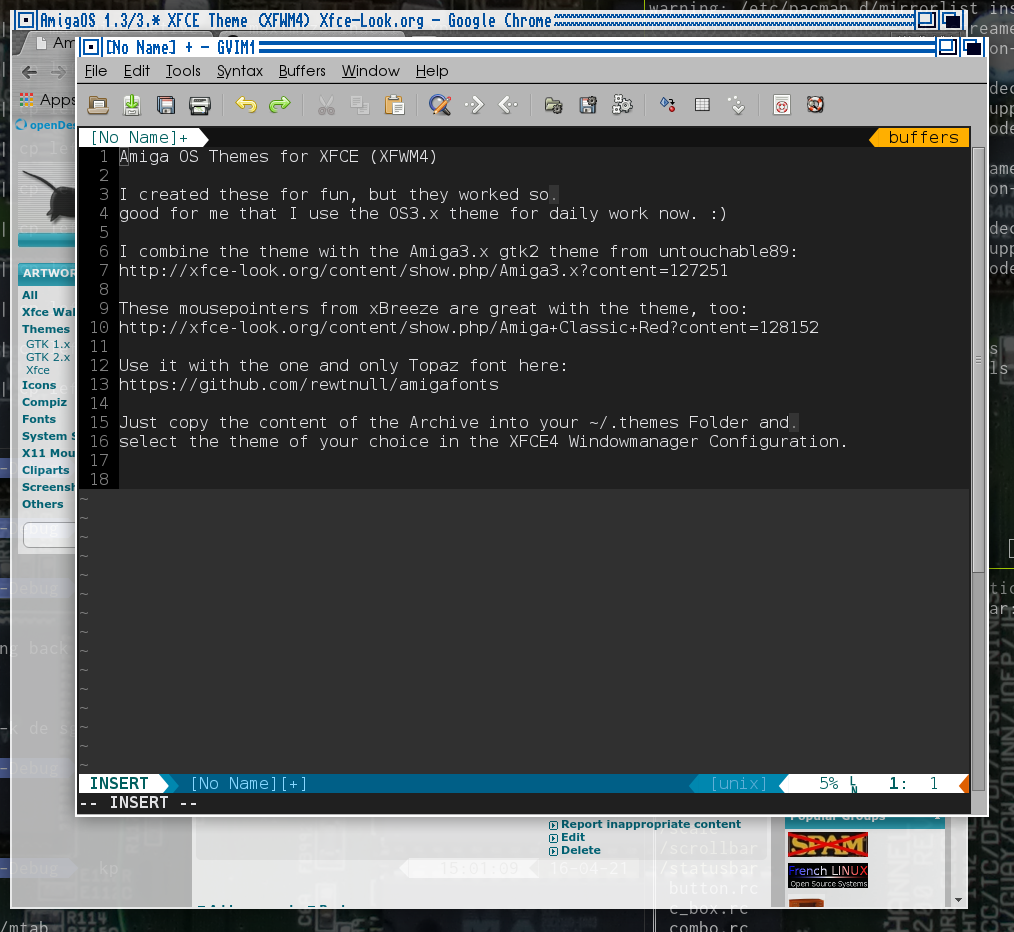Undo the last change with yellow arrow
1014x932 pixels.
pyautogui.click(x=246, y=105)
